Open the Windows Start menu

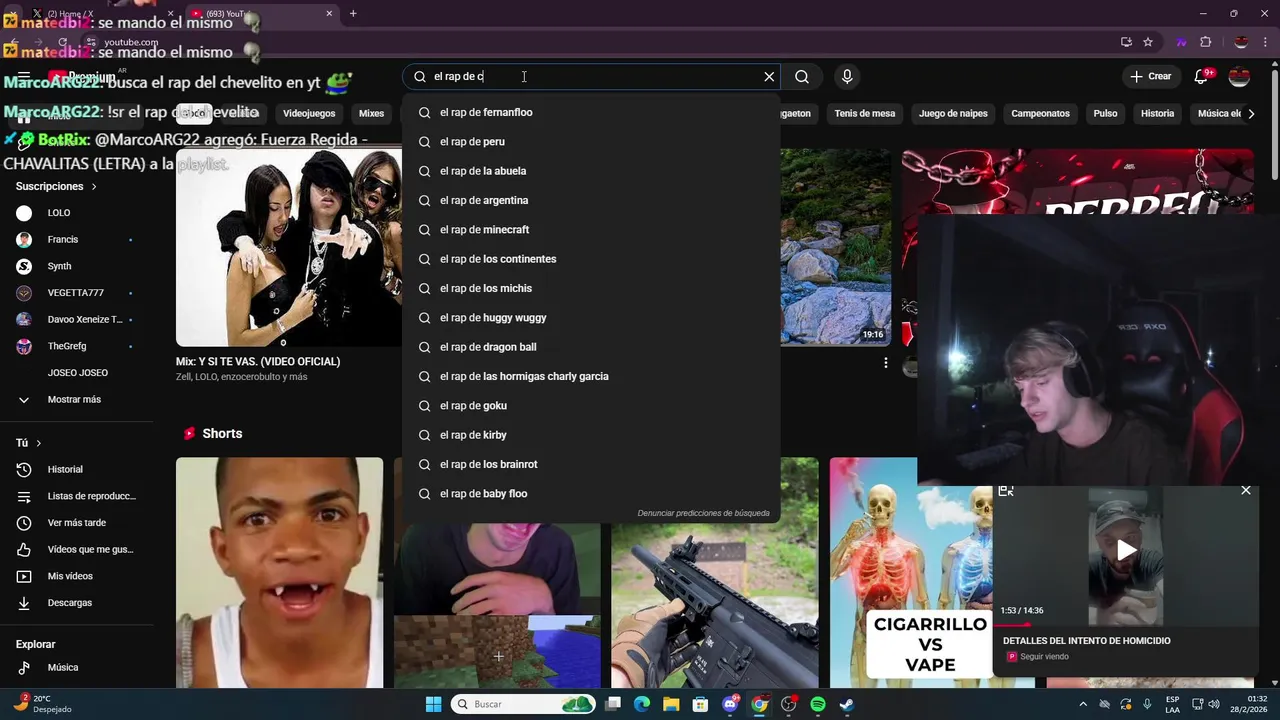tap(433, 704)
